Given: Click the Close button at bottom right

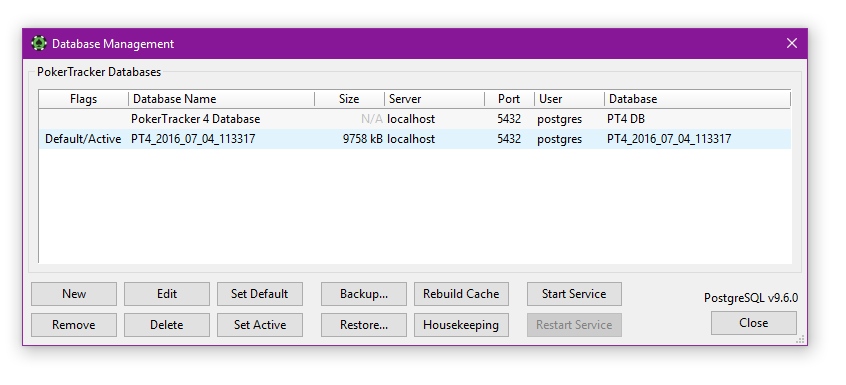Looking at the screenshot, I should click(x=754, y=323).
